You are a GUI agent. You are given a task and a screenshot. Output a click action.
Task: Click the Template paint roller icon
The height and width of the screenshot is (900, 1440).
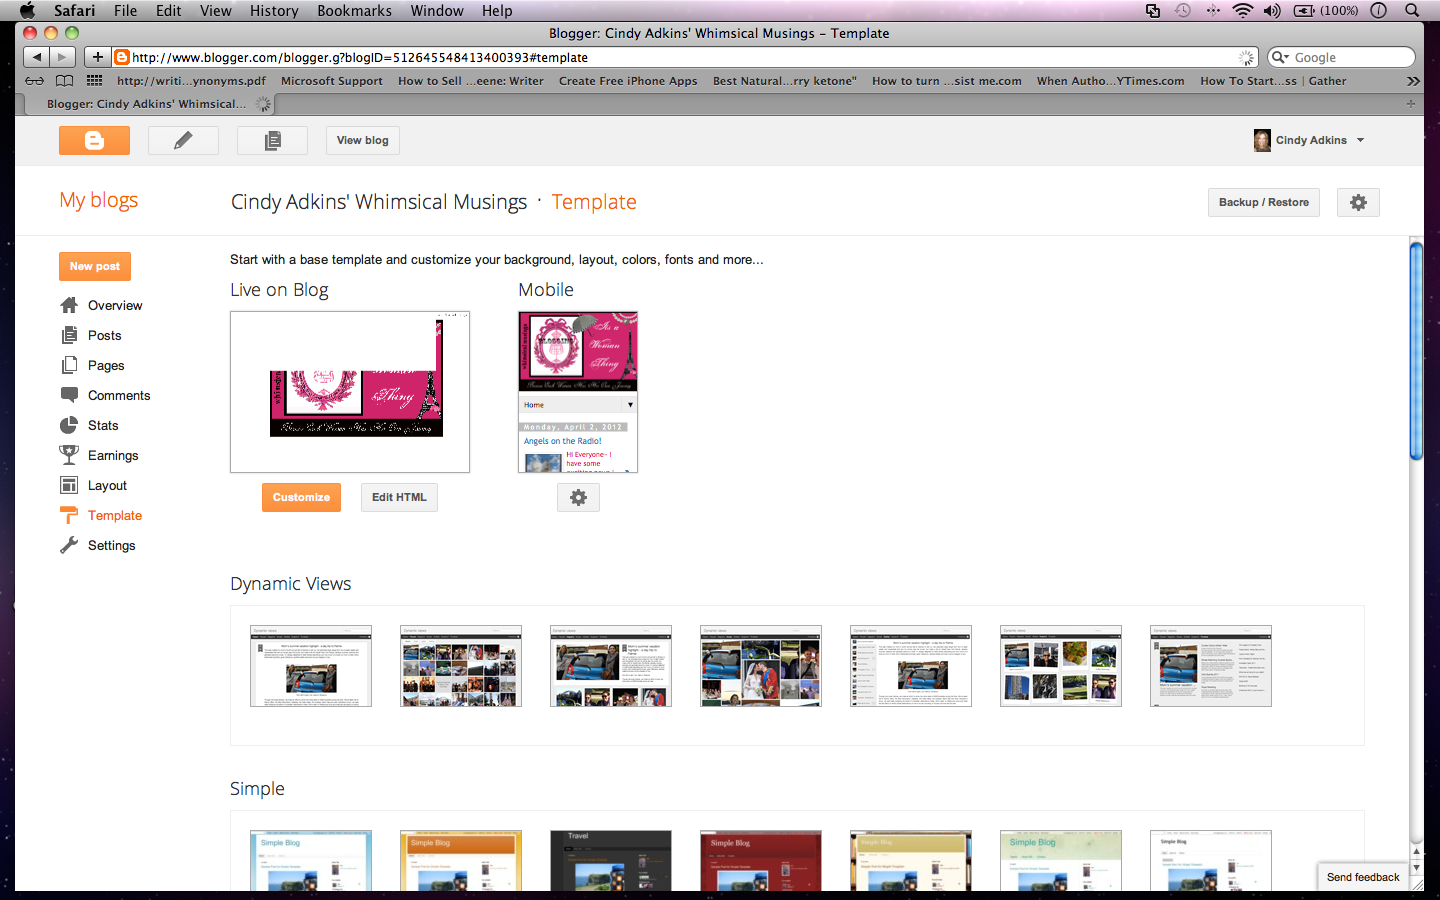click(69, 515)
